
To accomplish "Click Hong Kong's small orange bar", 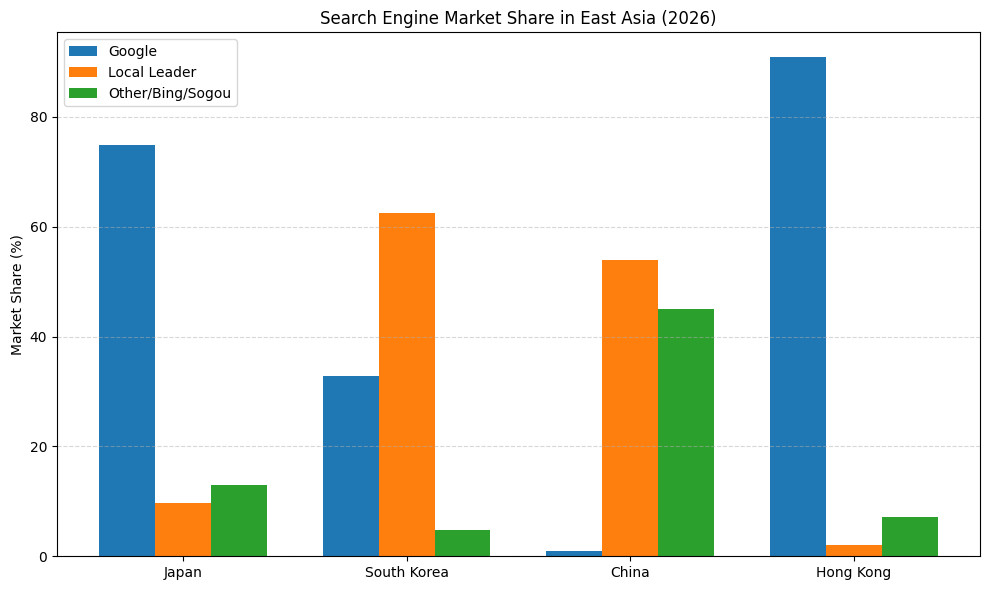I will click(x=853, y=552).
